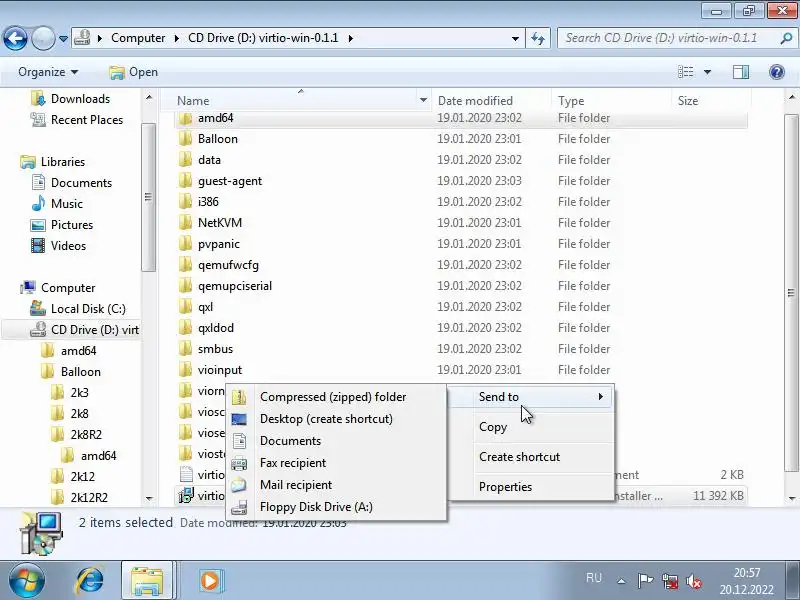The height and width of the screenshot is (600, 800).
Task: Click the muted volume tray icon
Action: (694, 581)
